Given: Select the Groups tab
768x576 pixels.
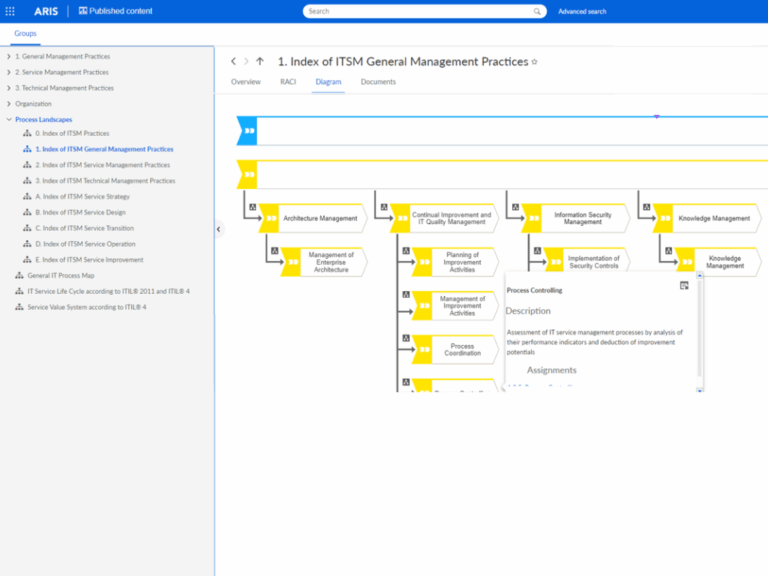Looking at the screenshot, I should 25,33.
